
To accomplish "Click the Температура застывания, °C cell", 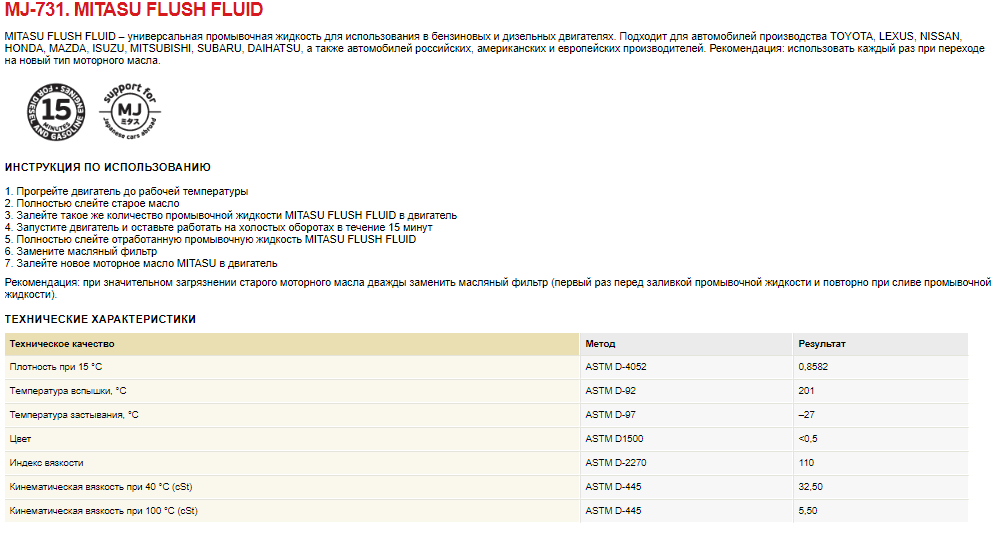I will pyautogui.click(x=292, y=415).
